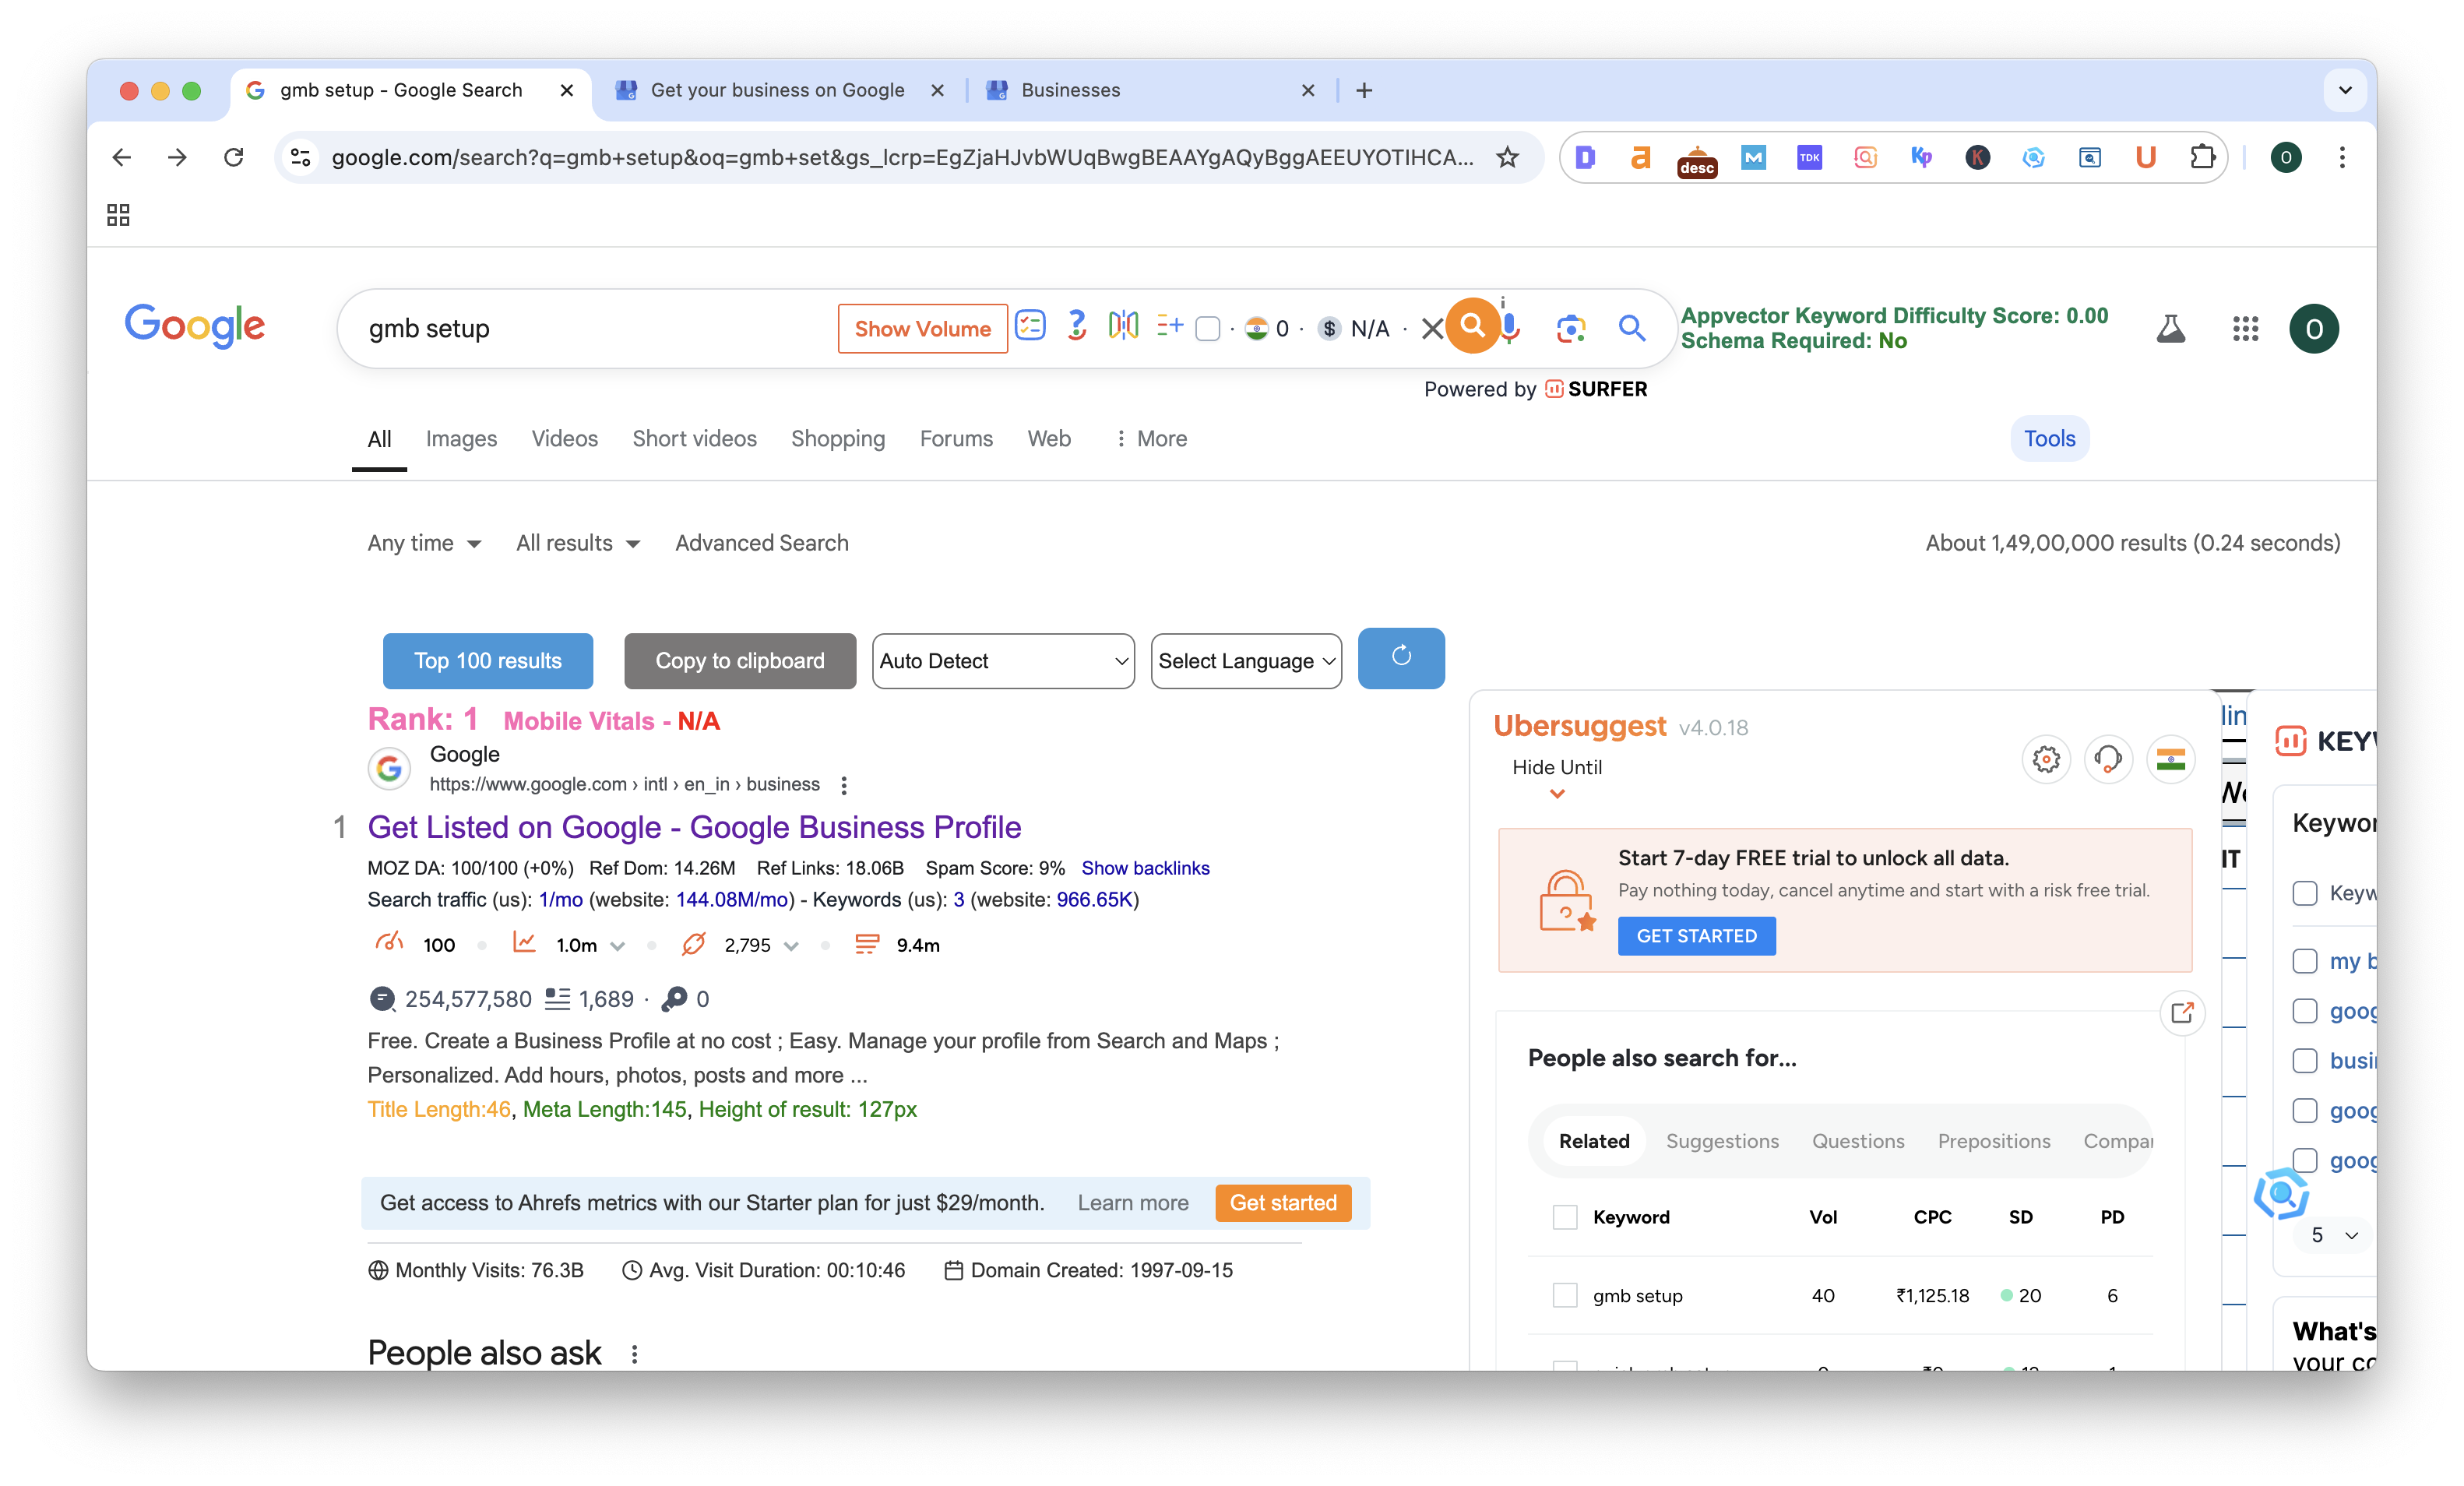Click the dark round K extension icon
This screenshot has height=1486, width=2464.
pos(1977,157)
